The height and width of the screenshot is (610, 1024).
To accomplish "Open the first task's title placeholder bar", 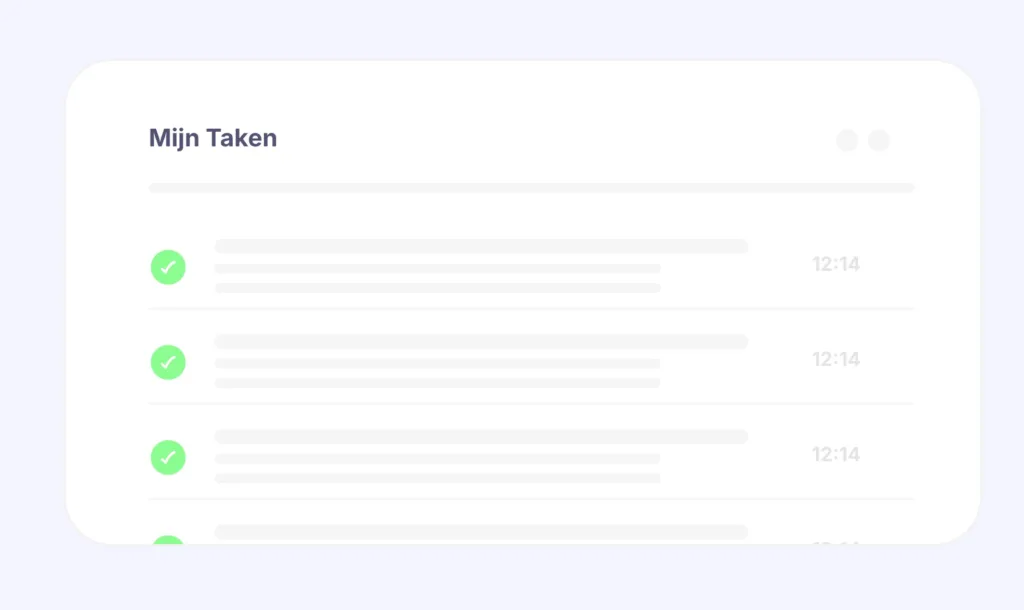I will [x=481, y=246].
